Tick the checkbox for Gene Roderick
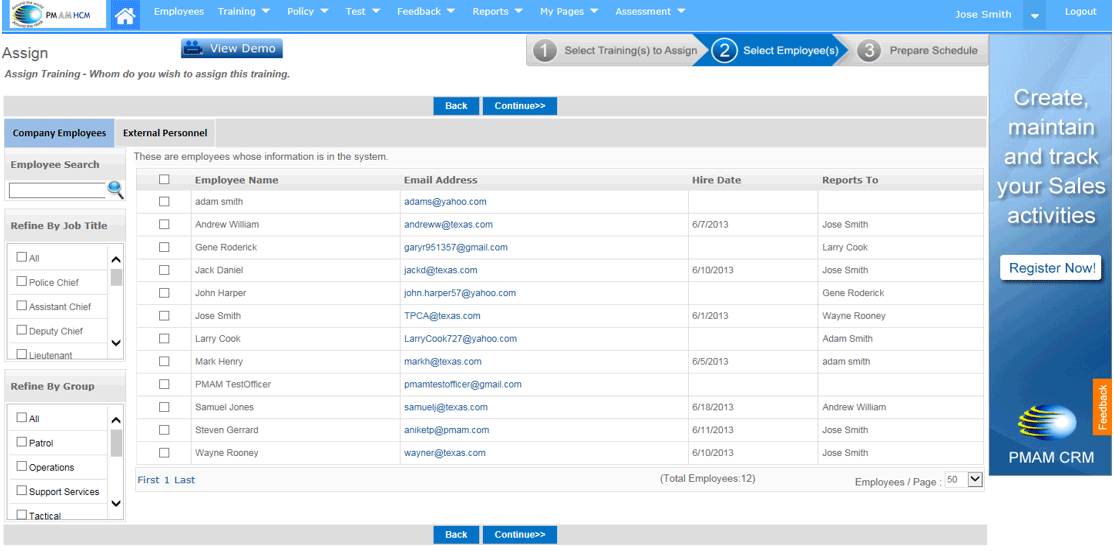Image resolution: width=1114 pixels, height=557 pixels. point(164,247)
